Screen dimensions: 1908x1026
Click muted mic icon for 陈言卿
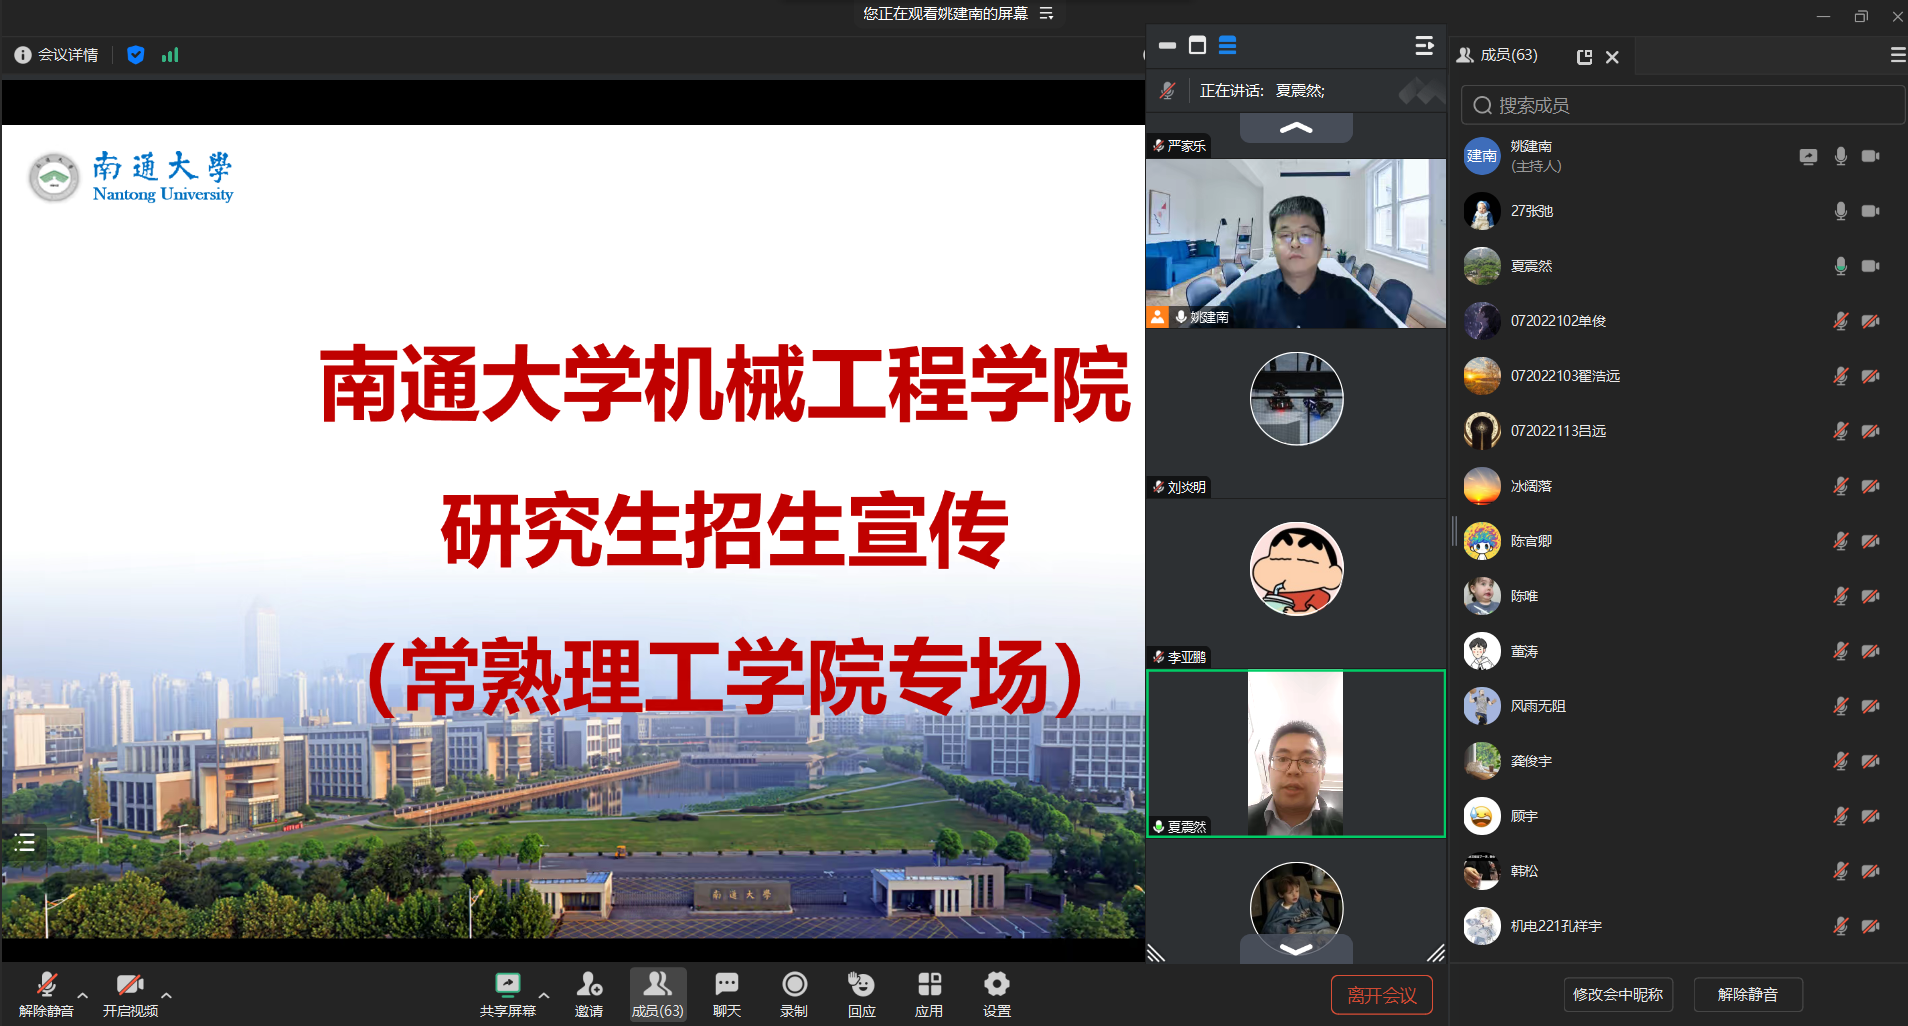1840,541
